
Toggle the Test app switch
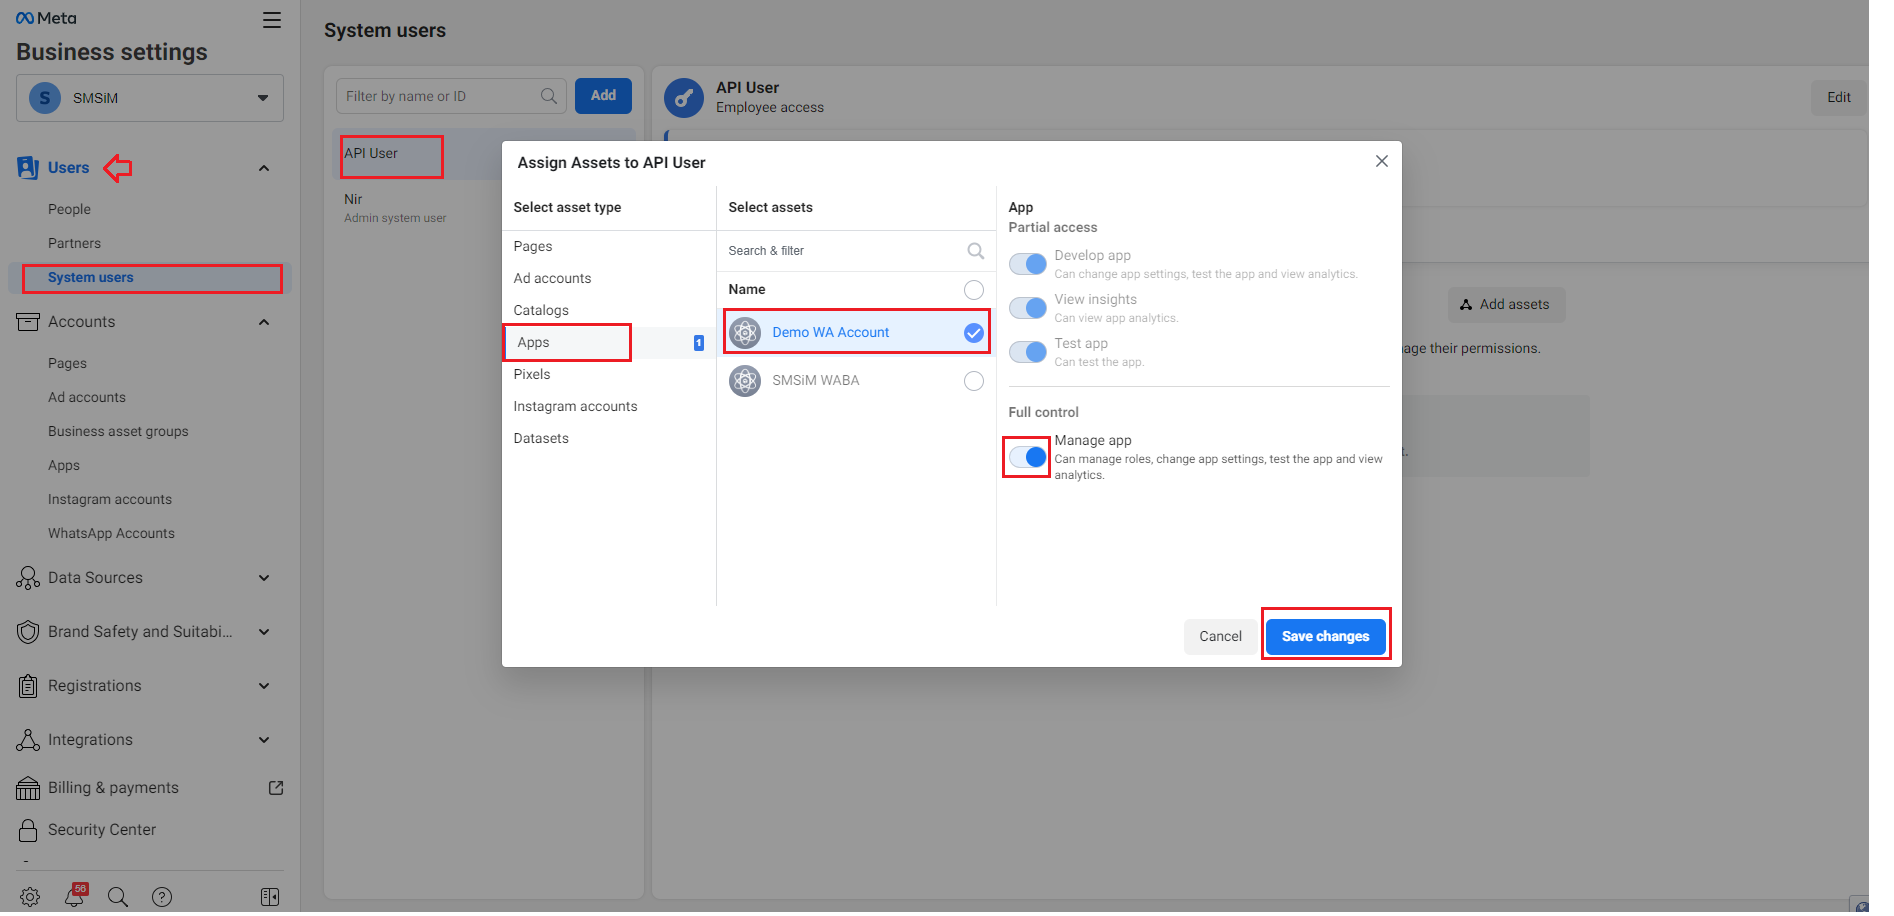pyautogui.click(x=1028, y=352)
